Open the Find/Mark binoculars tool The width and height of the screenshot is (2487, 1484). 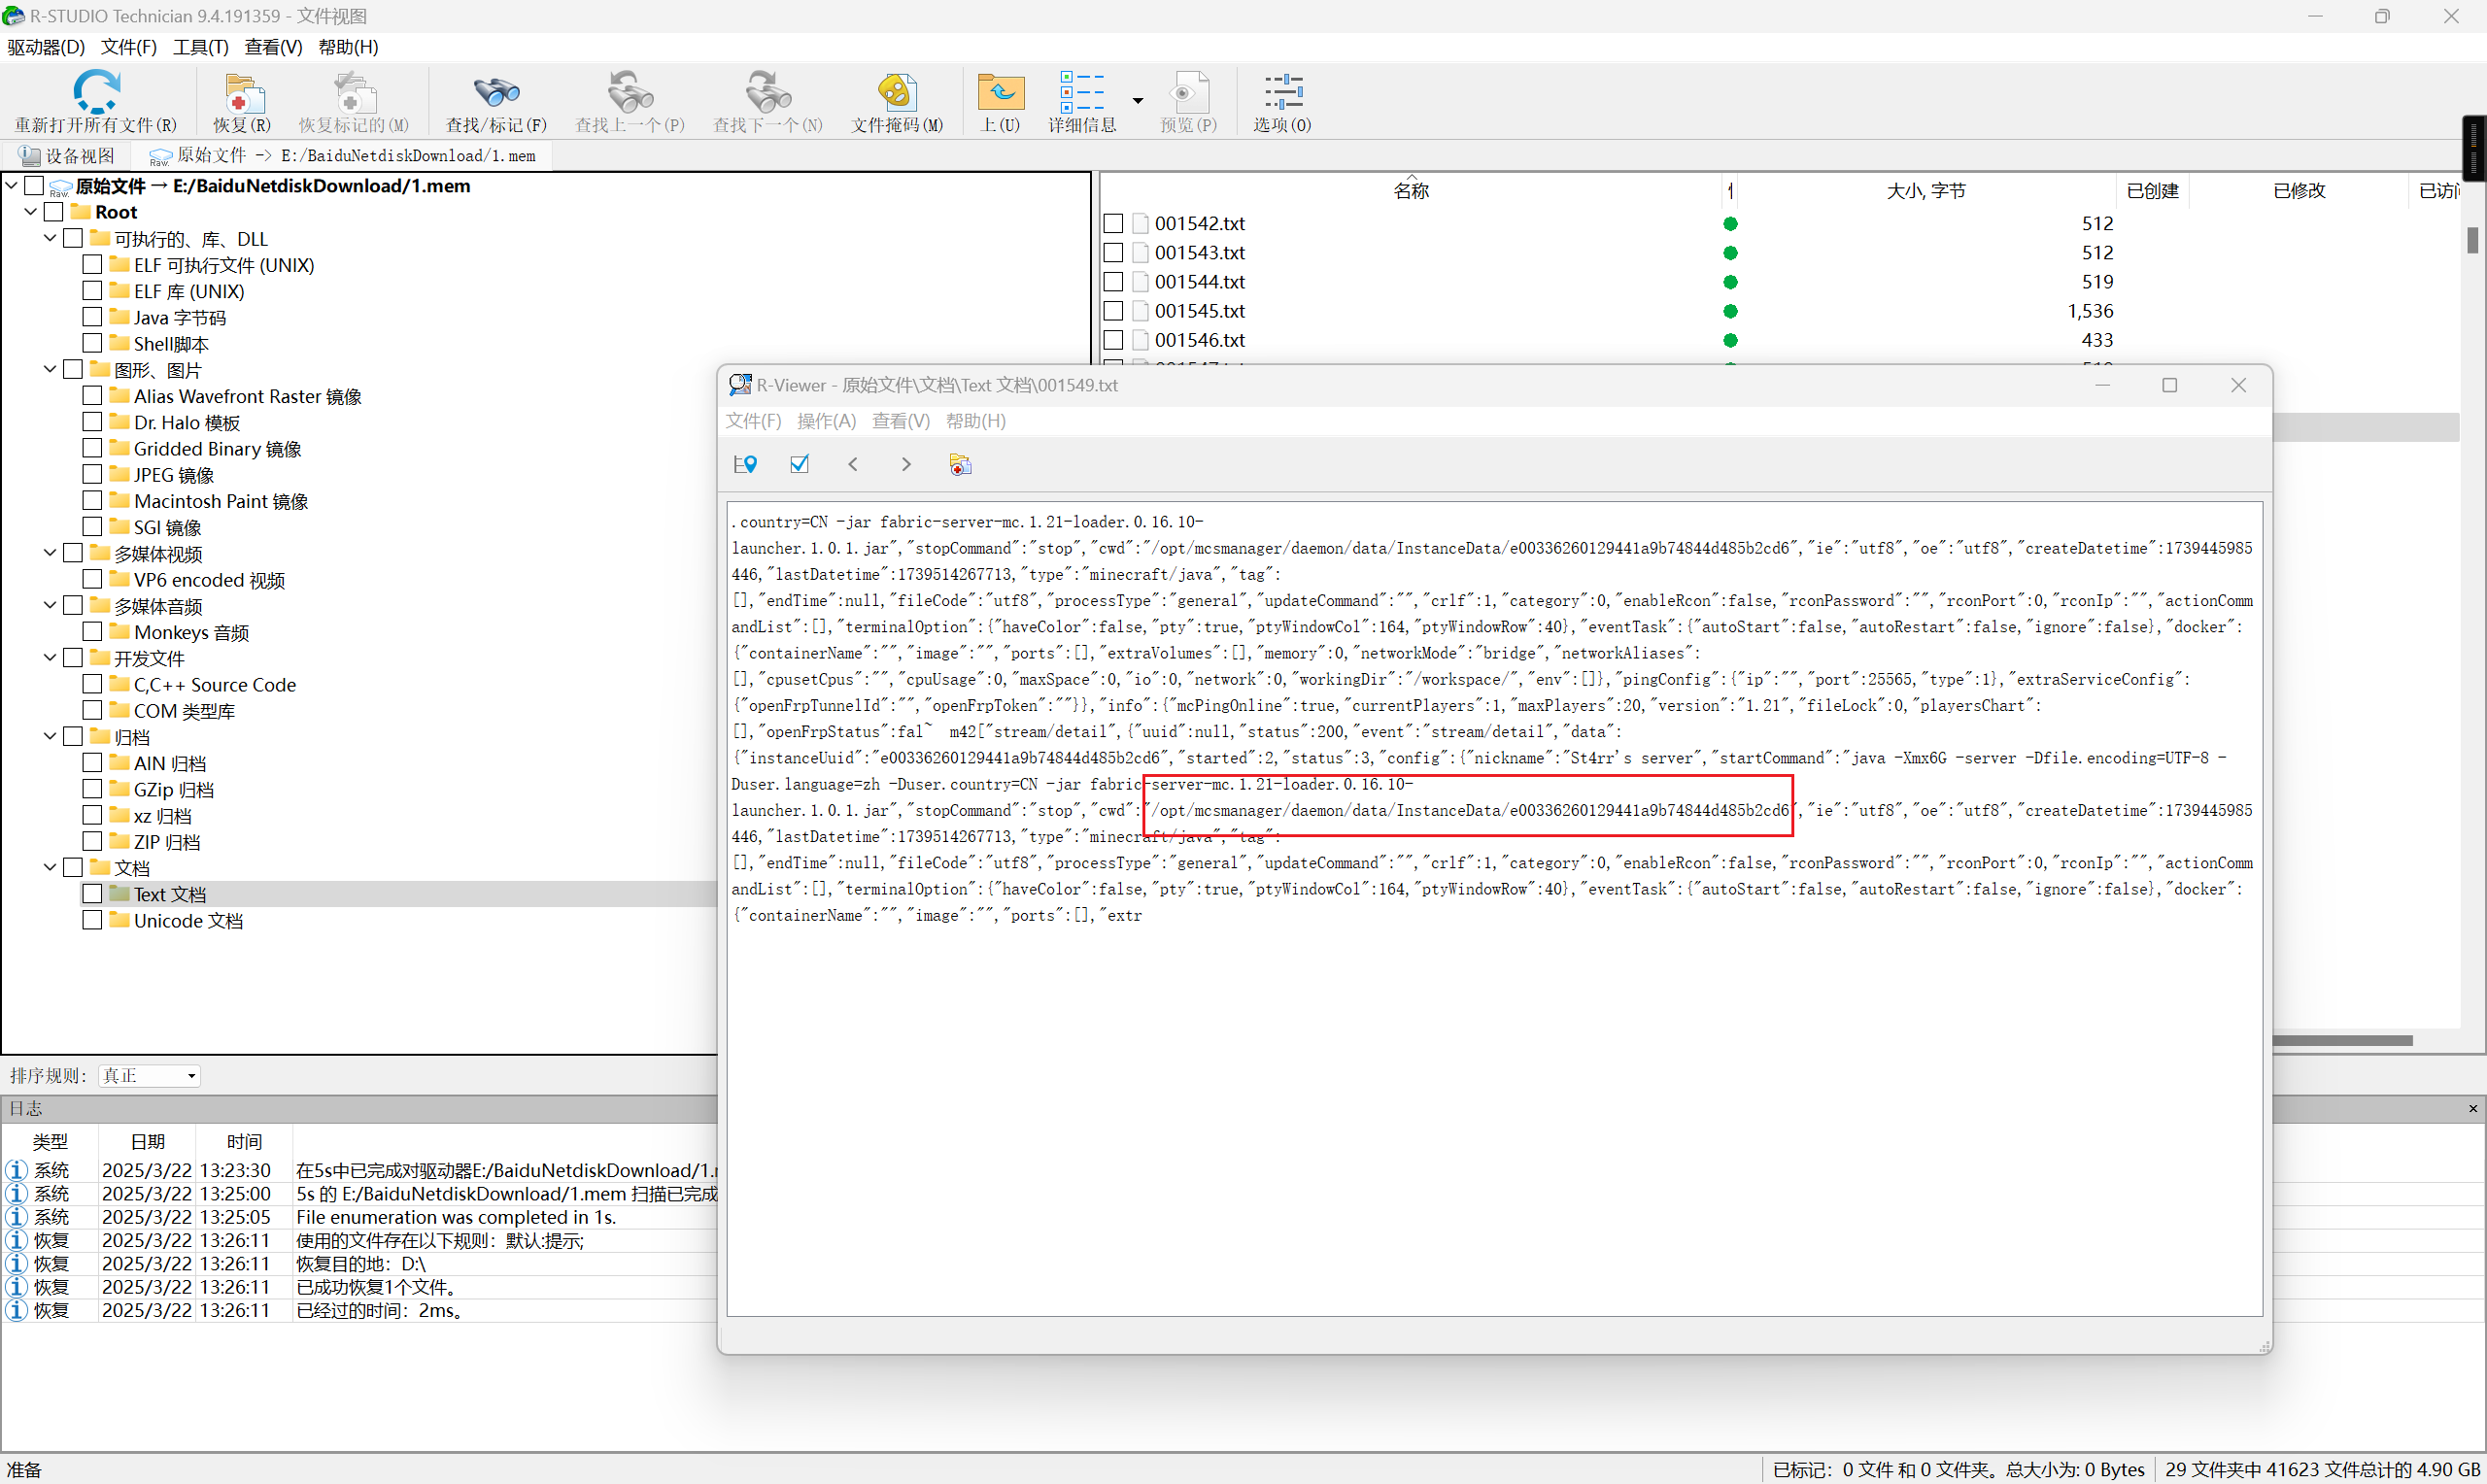pyautogui.click(x=496, y=93)
